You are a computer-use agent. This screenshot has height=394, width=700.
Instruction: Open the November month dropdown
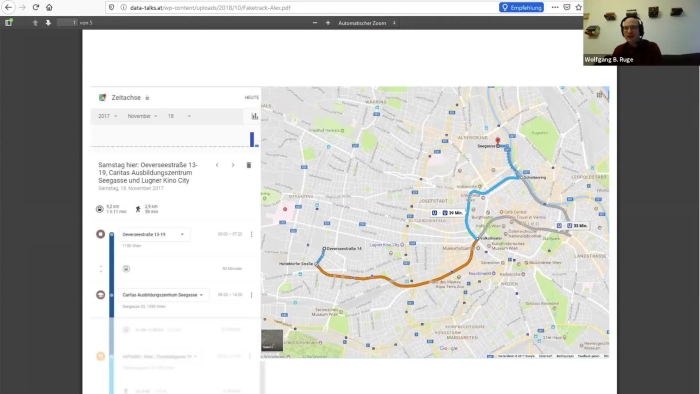[x=142, y=116]
